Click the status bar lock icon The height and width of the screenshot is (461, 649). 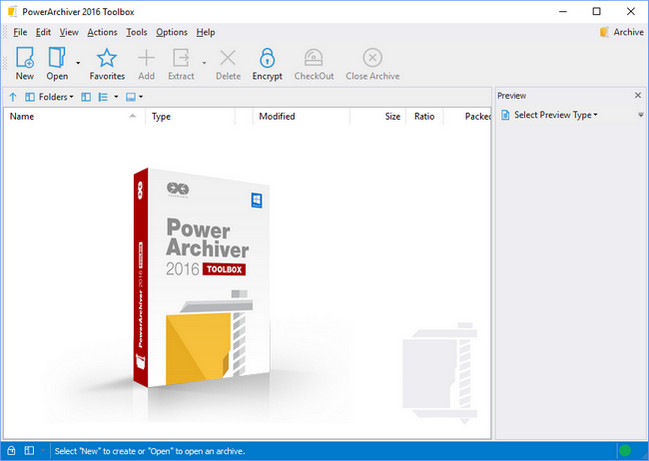pos(12,450)
